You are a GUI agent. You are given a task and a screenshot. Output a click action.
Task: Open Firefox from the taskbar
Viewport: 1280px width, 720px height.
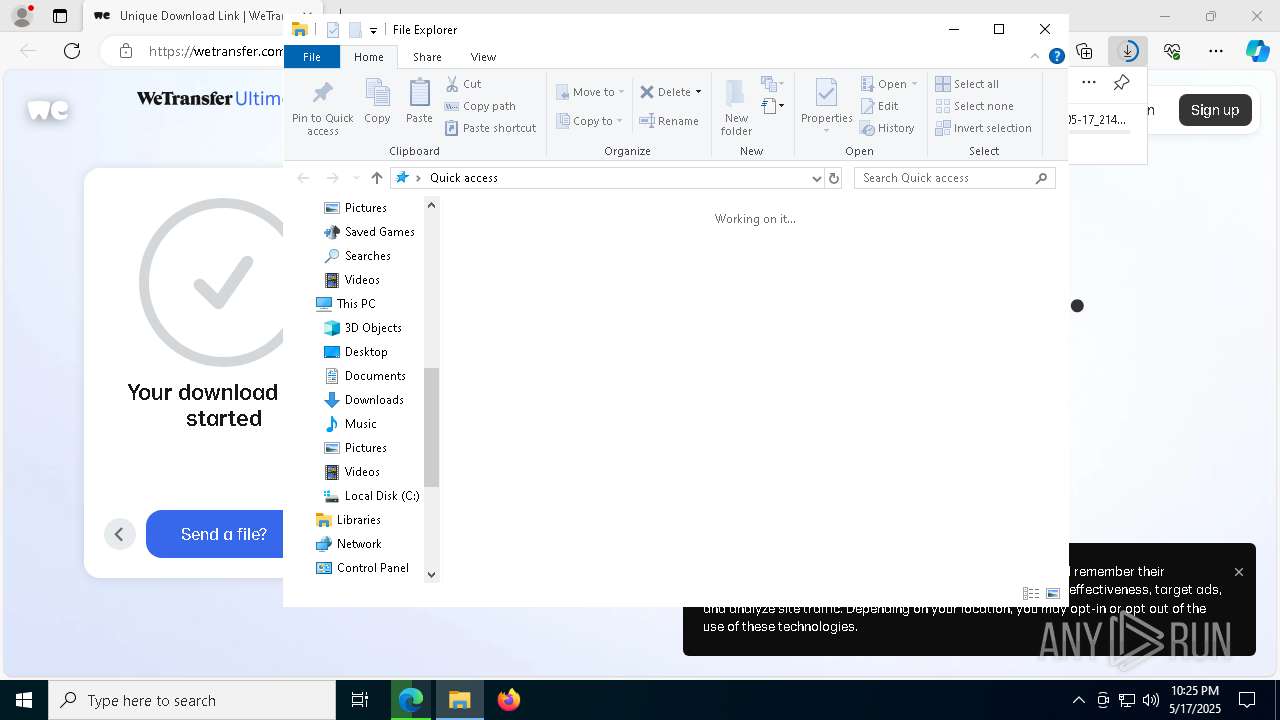click(508, 700)
